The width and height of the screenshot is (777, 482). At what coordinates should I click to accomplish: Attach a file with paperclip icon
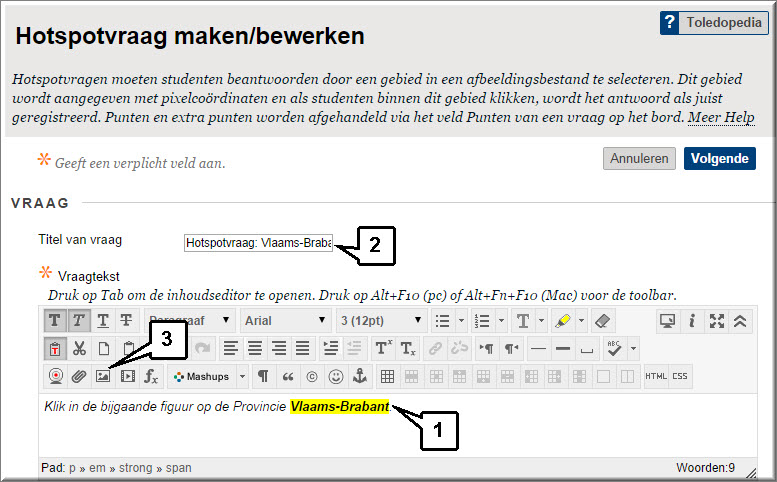(x=79, y=376)
